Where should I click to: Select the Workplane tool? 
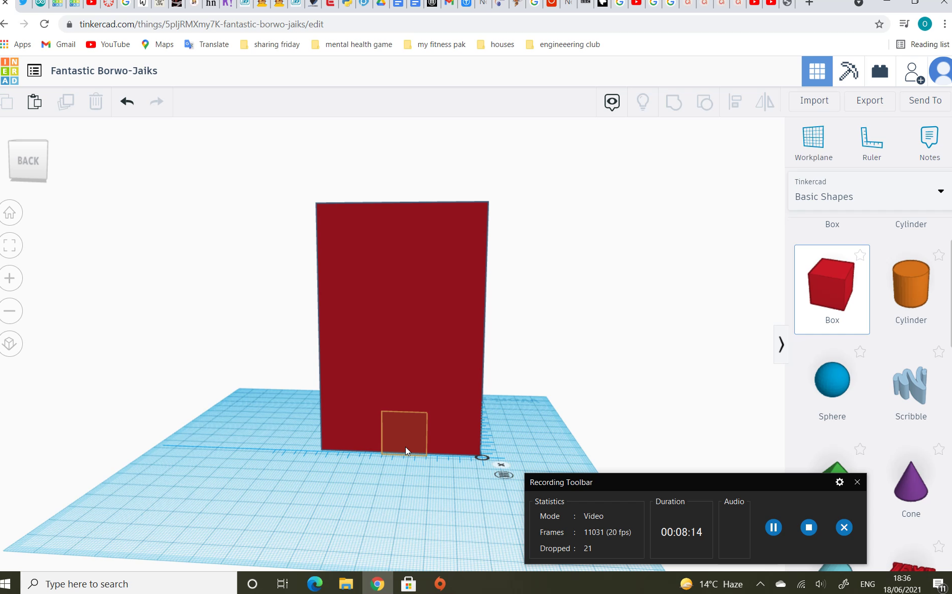pos(813,140)
